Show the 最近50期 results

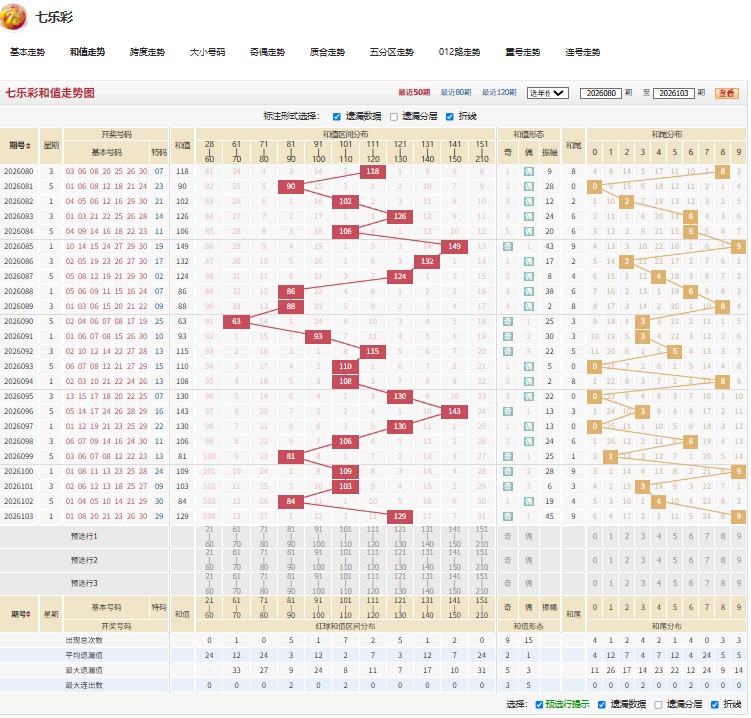click(x=414, y=92)
